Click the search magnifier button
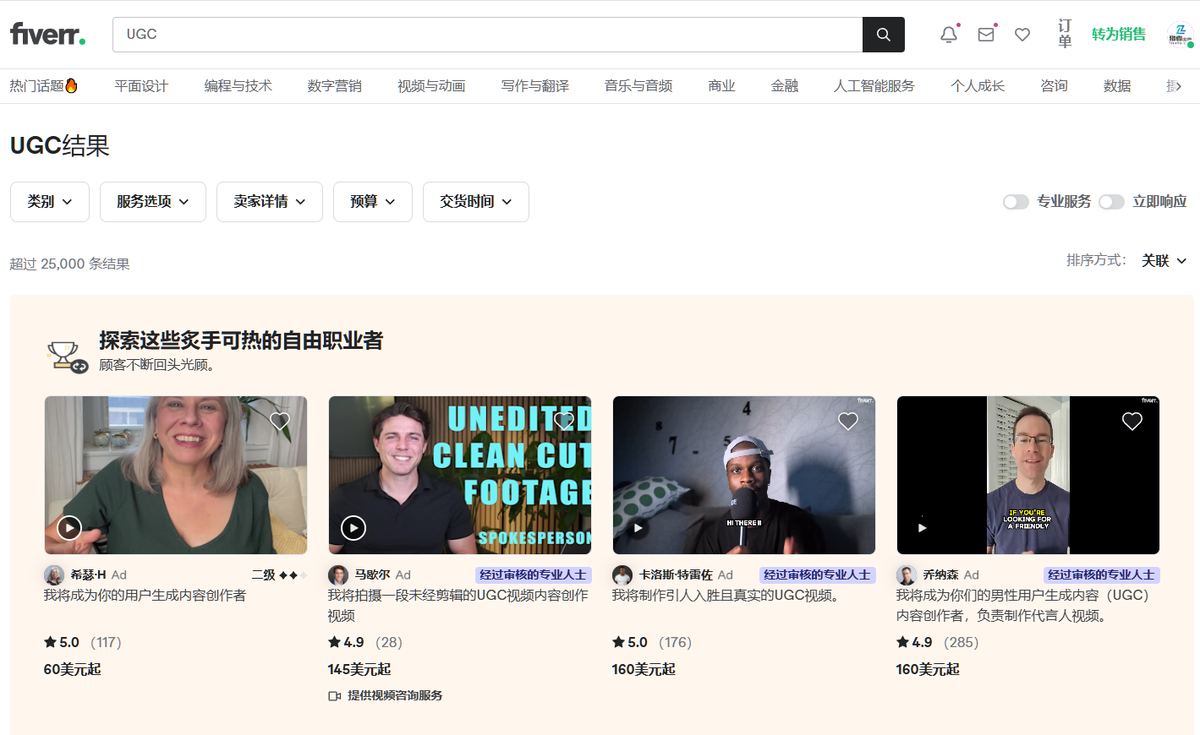1200x735 pixels. (x=883, y=34)
